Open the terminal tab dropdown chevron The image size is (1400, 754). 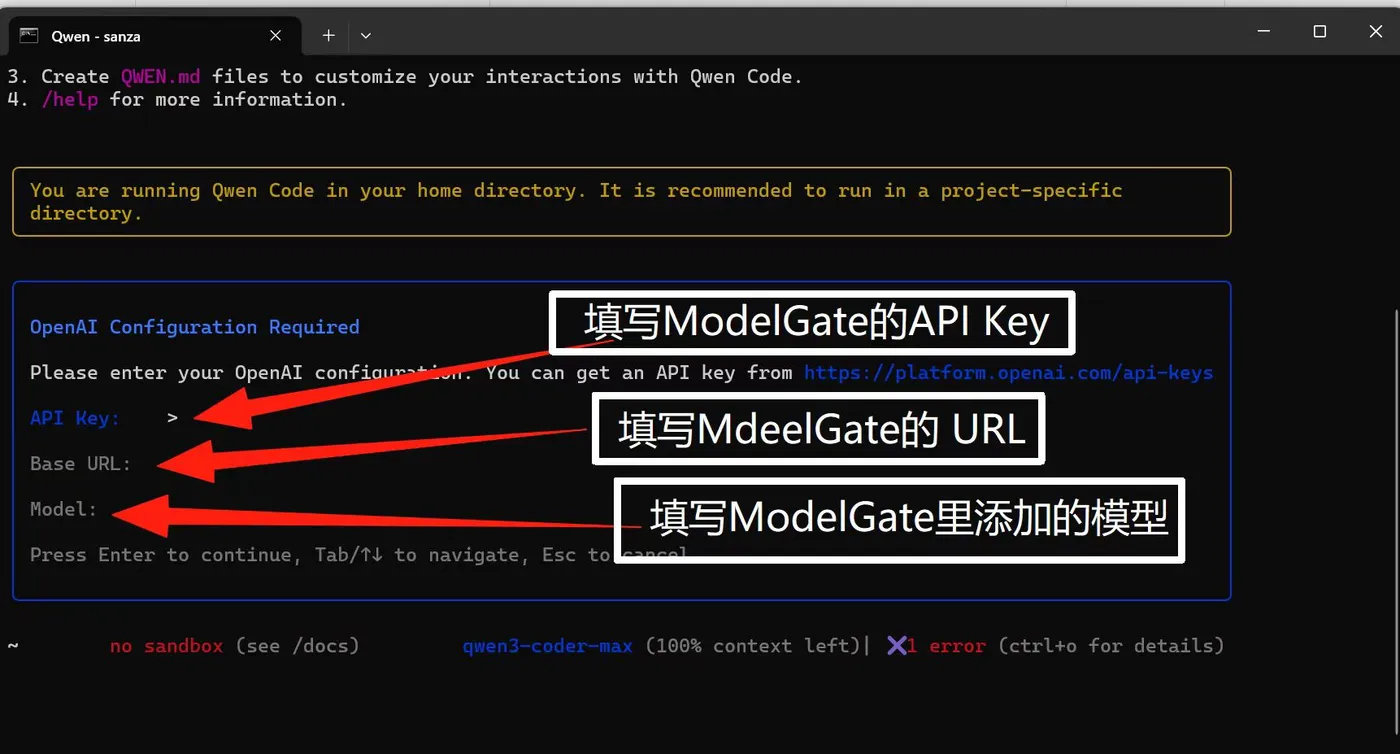[x=365, y=35]
